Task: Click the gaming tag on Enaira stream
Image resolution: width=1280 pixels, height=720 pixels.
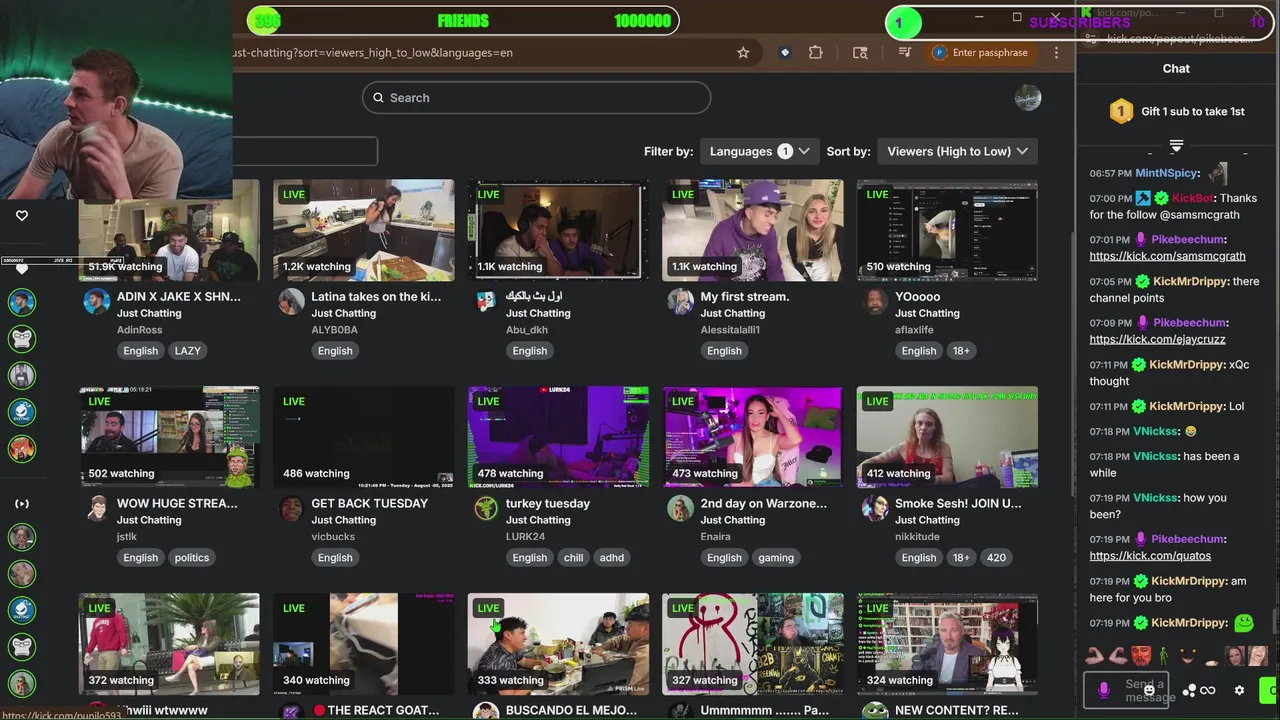Action: coord(776,558)
